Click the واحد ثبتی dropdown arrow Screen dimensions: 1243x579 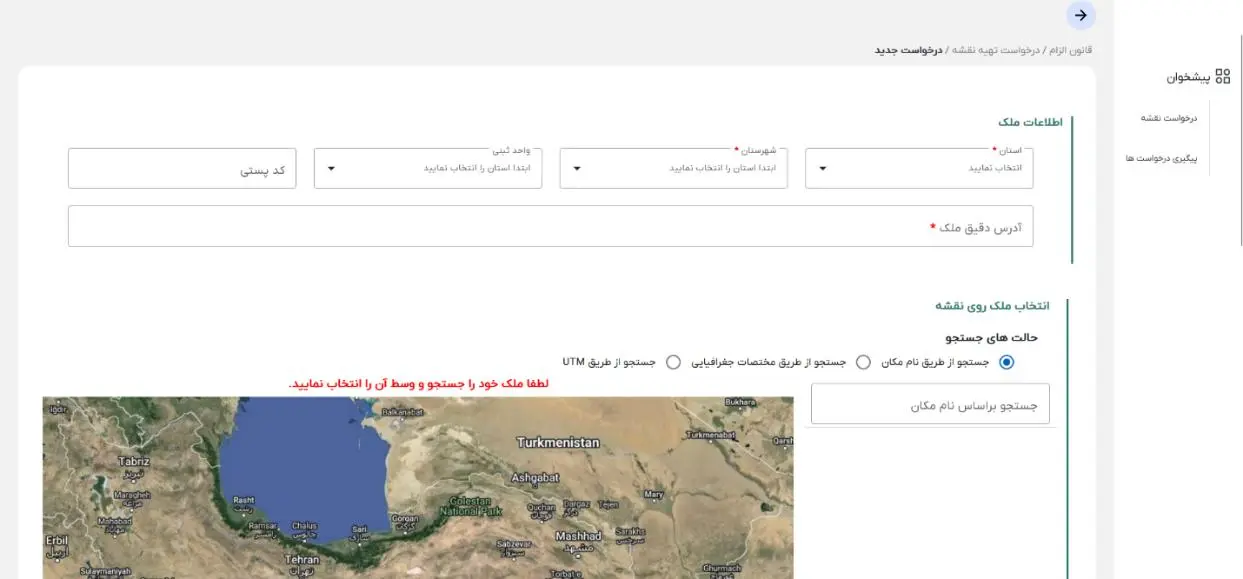click(x=331, y=168)
